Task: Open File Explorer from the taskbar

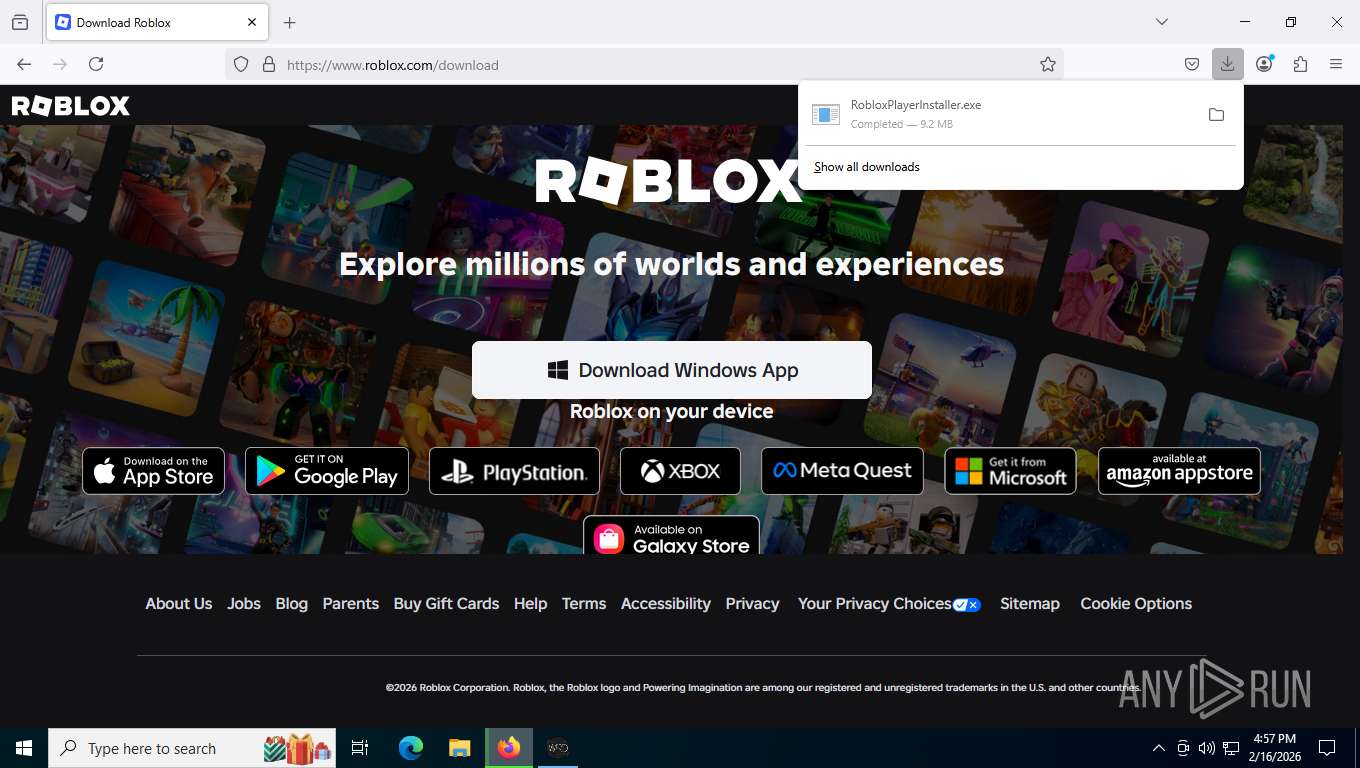Action: coord(459,748)
